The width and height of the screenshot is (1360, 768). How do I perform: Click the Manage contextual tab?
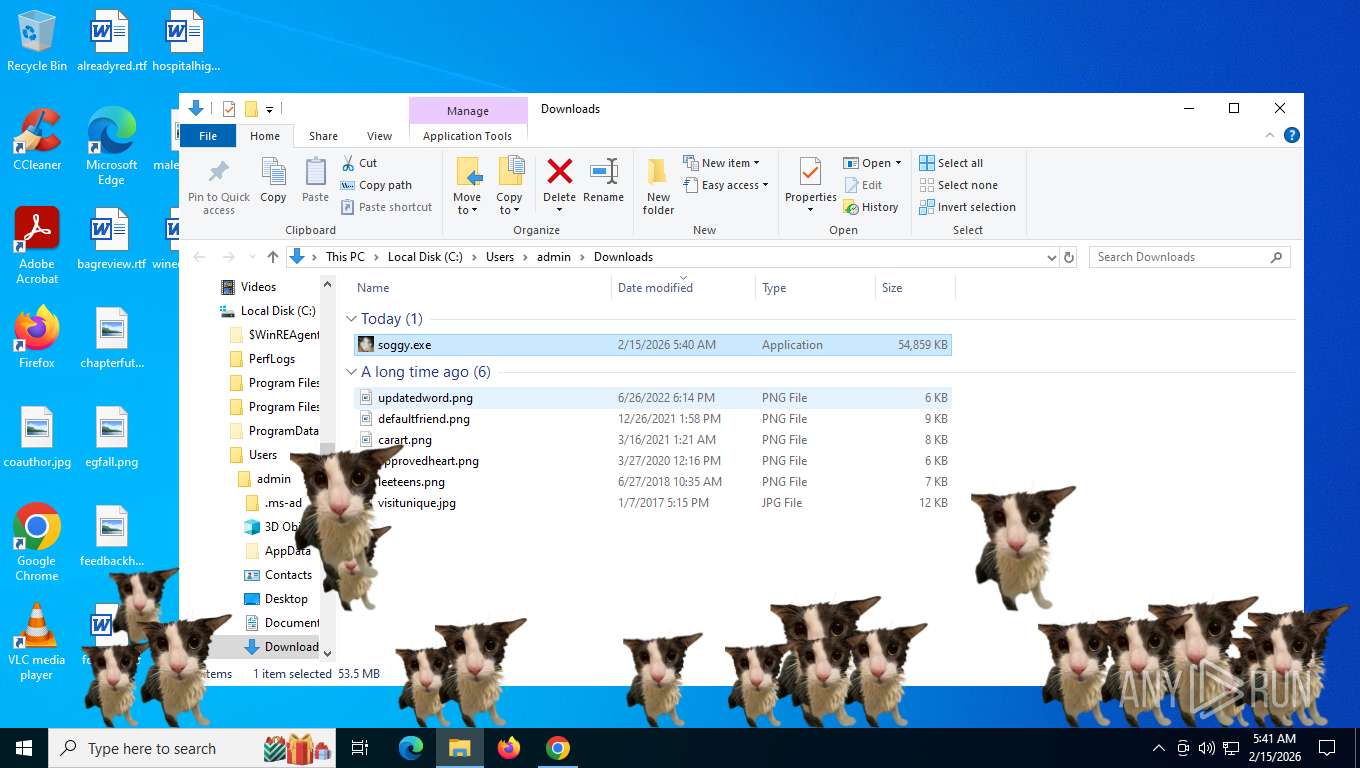[468, 111]
